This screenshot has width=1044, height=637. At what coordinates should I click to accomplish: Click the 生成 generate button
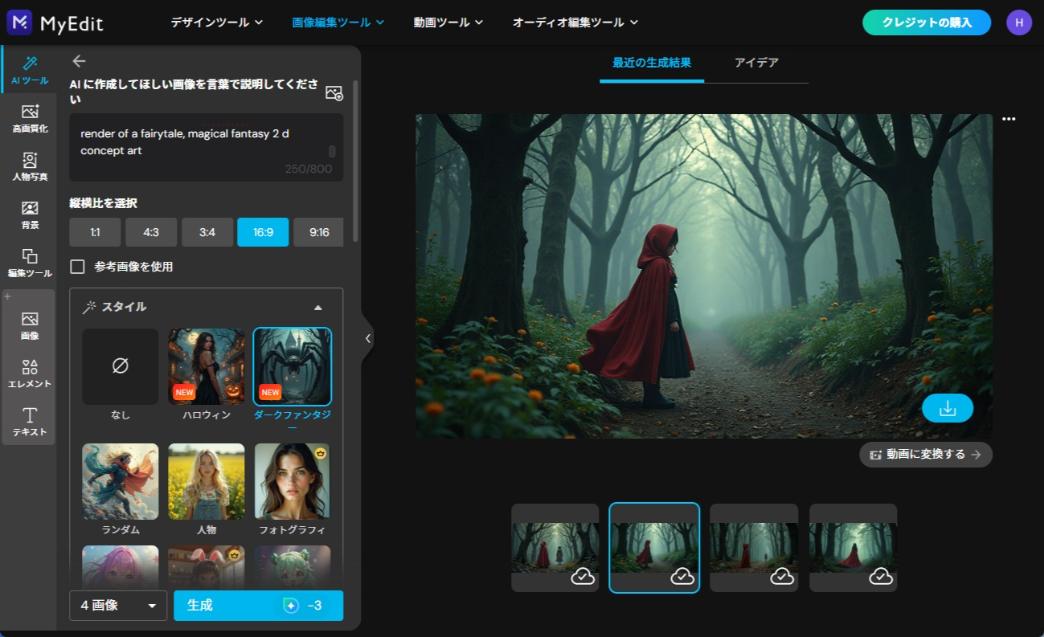click(258, 605)
